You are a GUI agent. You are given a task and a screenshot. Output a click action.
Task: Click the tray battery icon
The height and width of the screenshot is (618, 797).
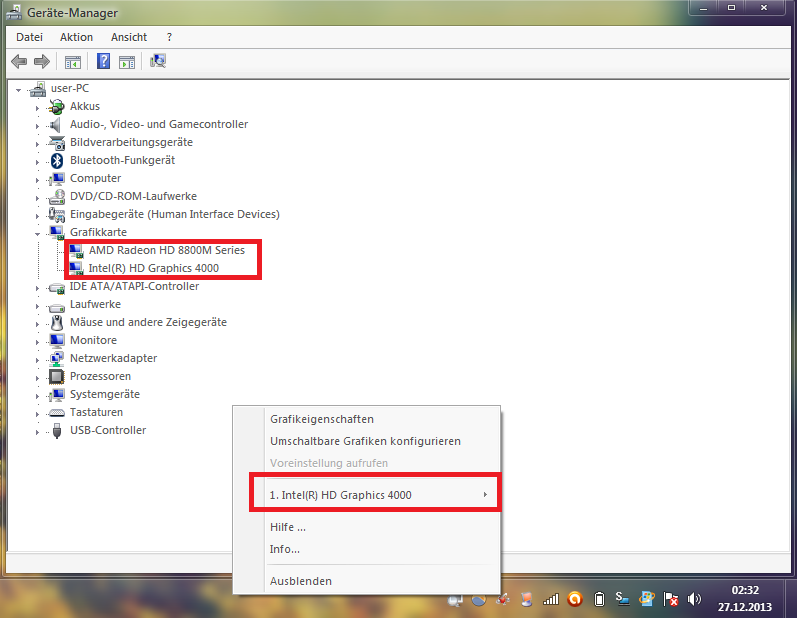[x=599, y=600]
